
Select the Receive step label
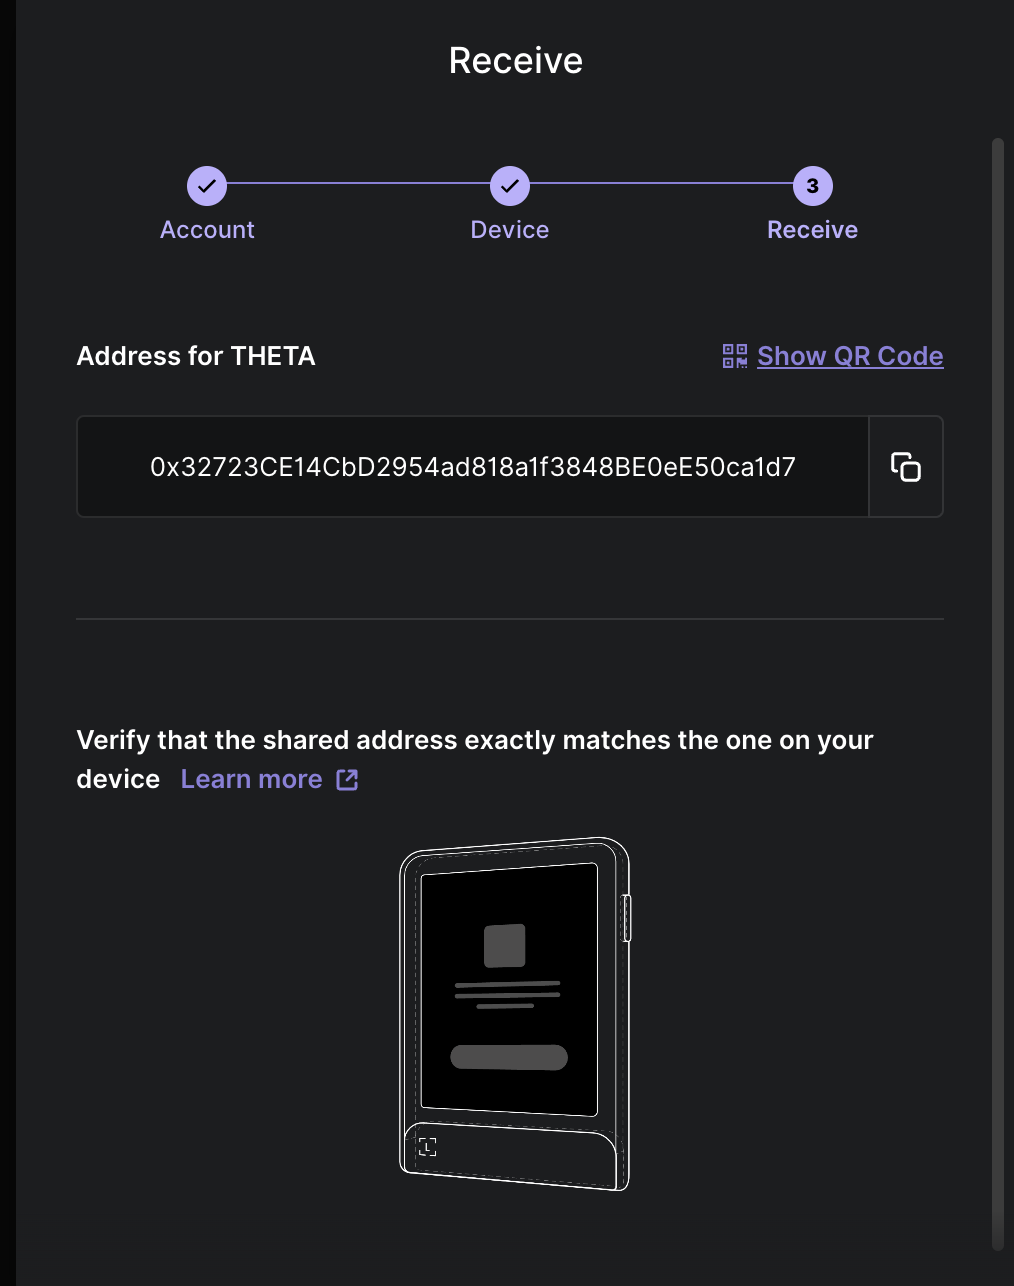(x=812, y=229)
